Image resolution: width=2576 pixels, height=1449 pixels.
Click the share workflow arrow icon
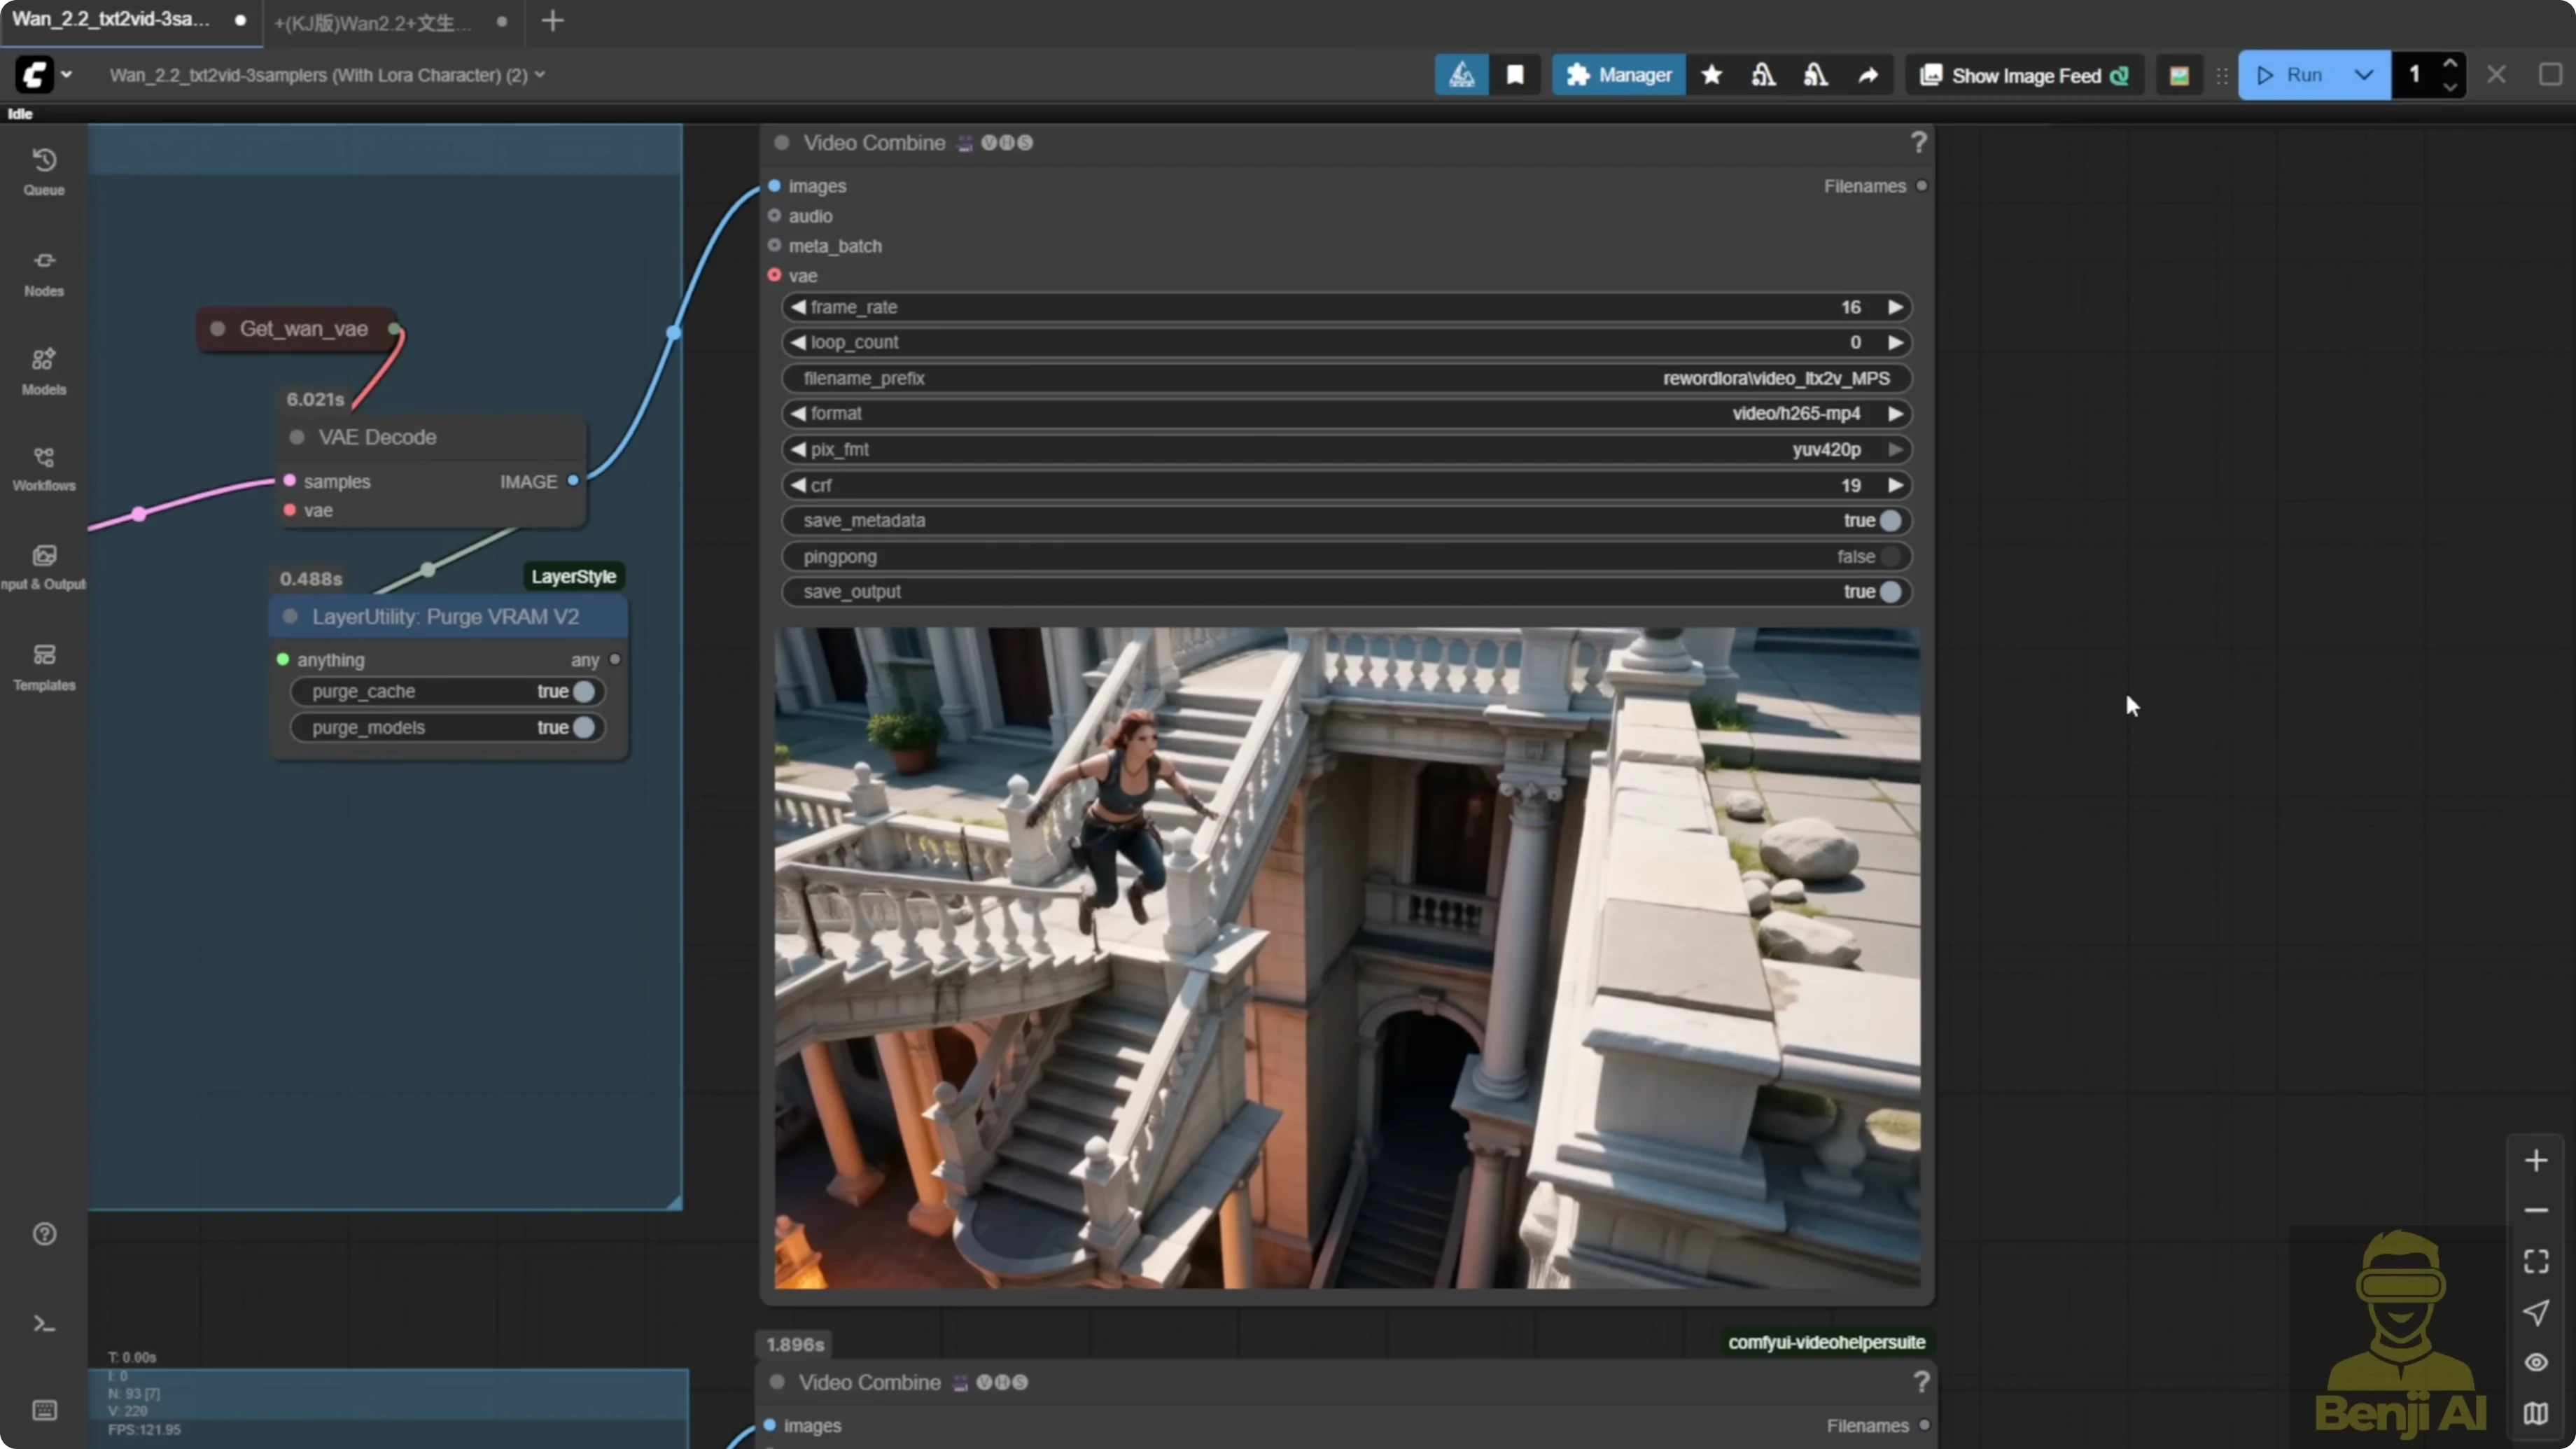(1868, 74)
